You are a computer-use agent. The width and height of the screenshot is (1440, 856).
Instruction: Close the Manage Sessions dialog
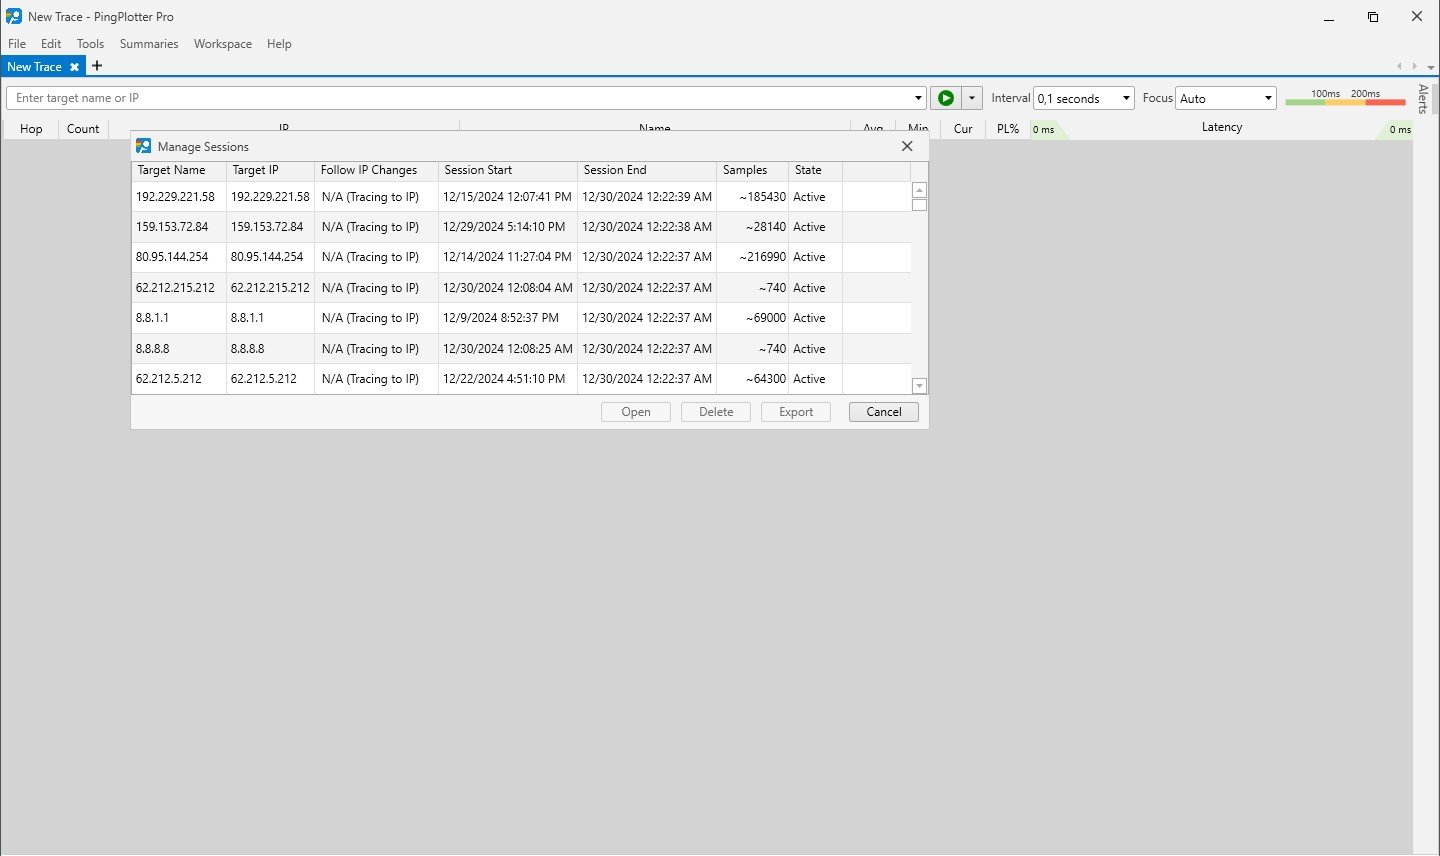907,146
